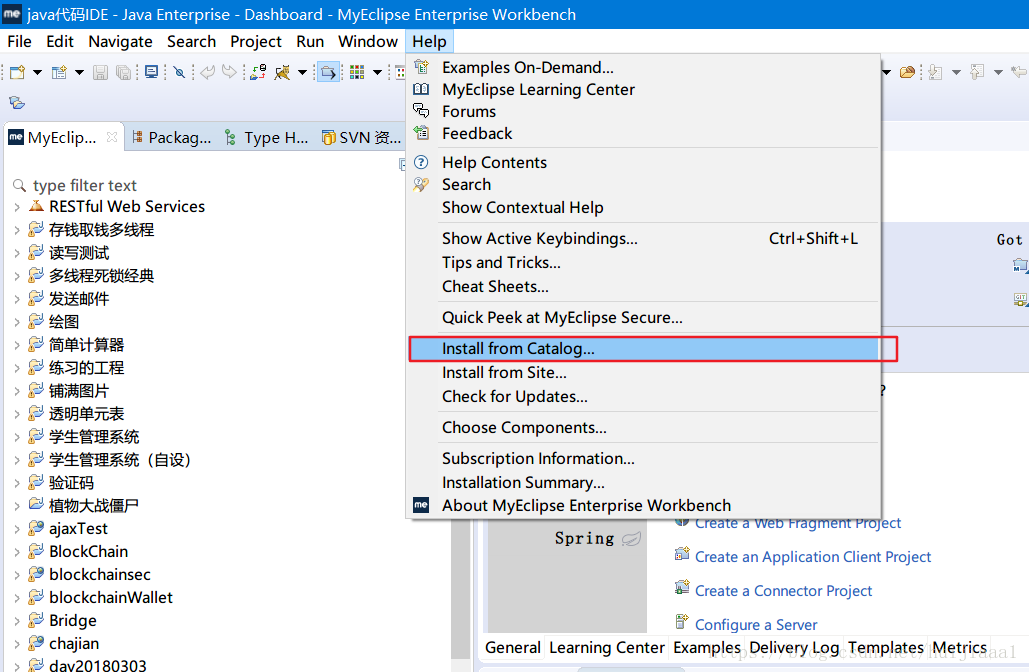Expand the 读写测试 project
The width and height of the screenshot is (1029, 672).
(x=17, y=253)
